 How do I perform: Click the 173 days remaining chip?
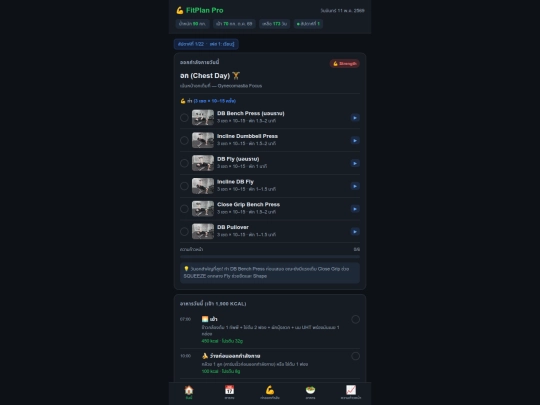click(274, 24)
